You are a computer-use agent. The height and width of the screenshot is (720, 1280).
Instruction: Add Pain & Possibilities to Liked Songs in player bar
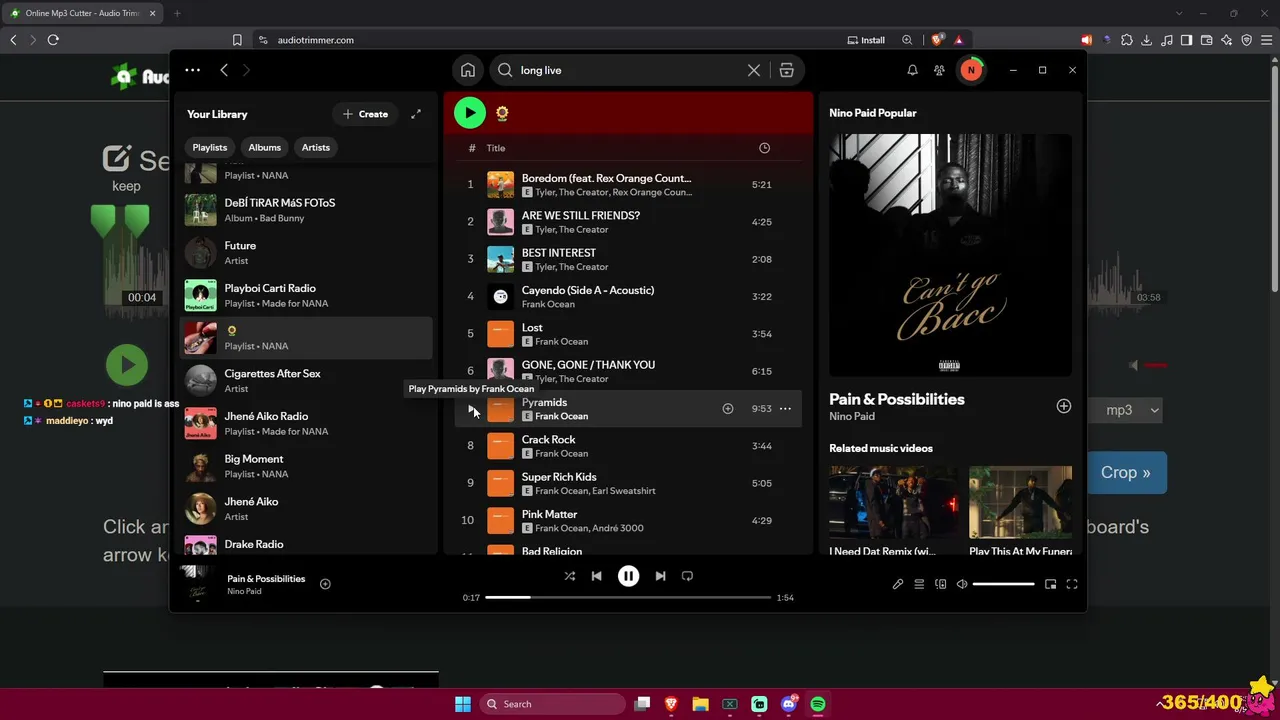325,584
